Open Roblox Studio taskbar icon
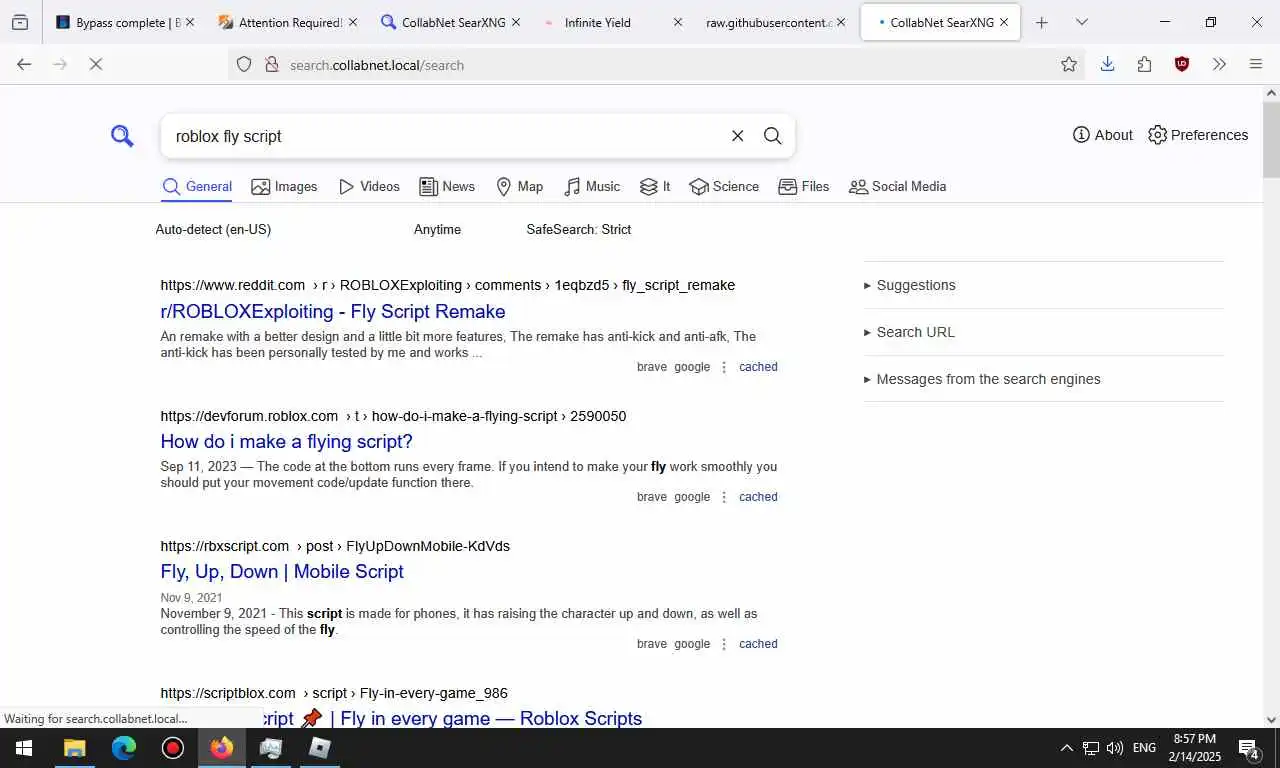 (x=320, y=748)
